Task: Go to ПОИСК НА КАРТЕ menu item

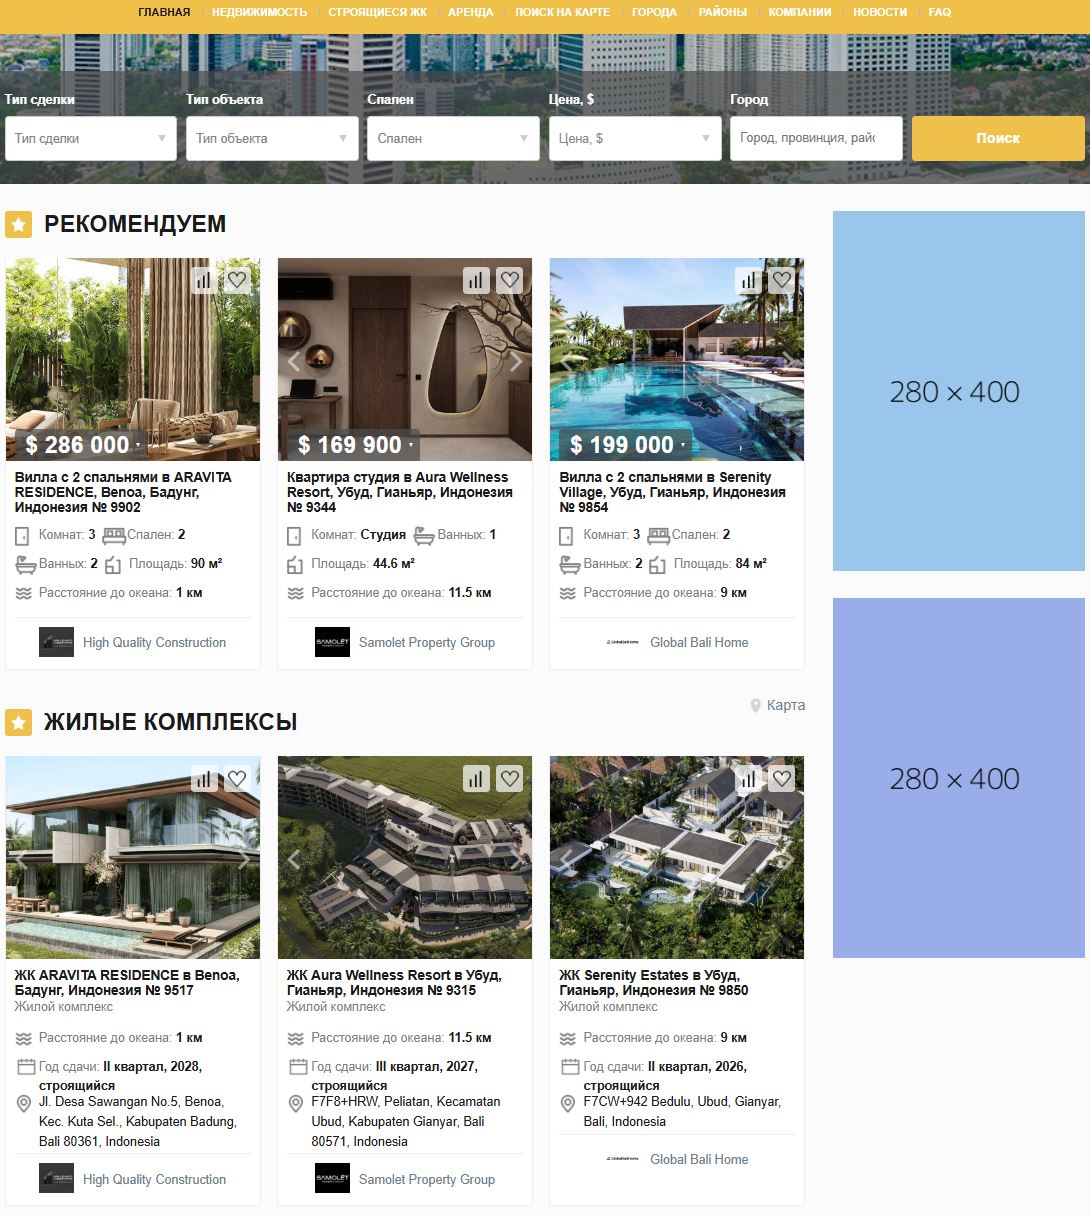Action: [562, 12]
